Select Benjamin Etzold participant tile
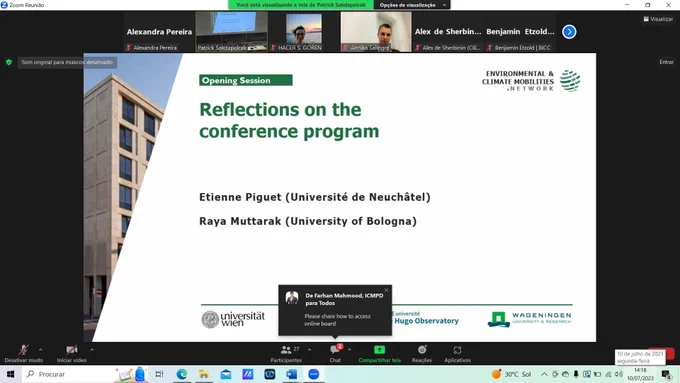680x383 pixels. pos(520,32)
